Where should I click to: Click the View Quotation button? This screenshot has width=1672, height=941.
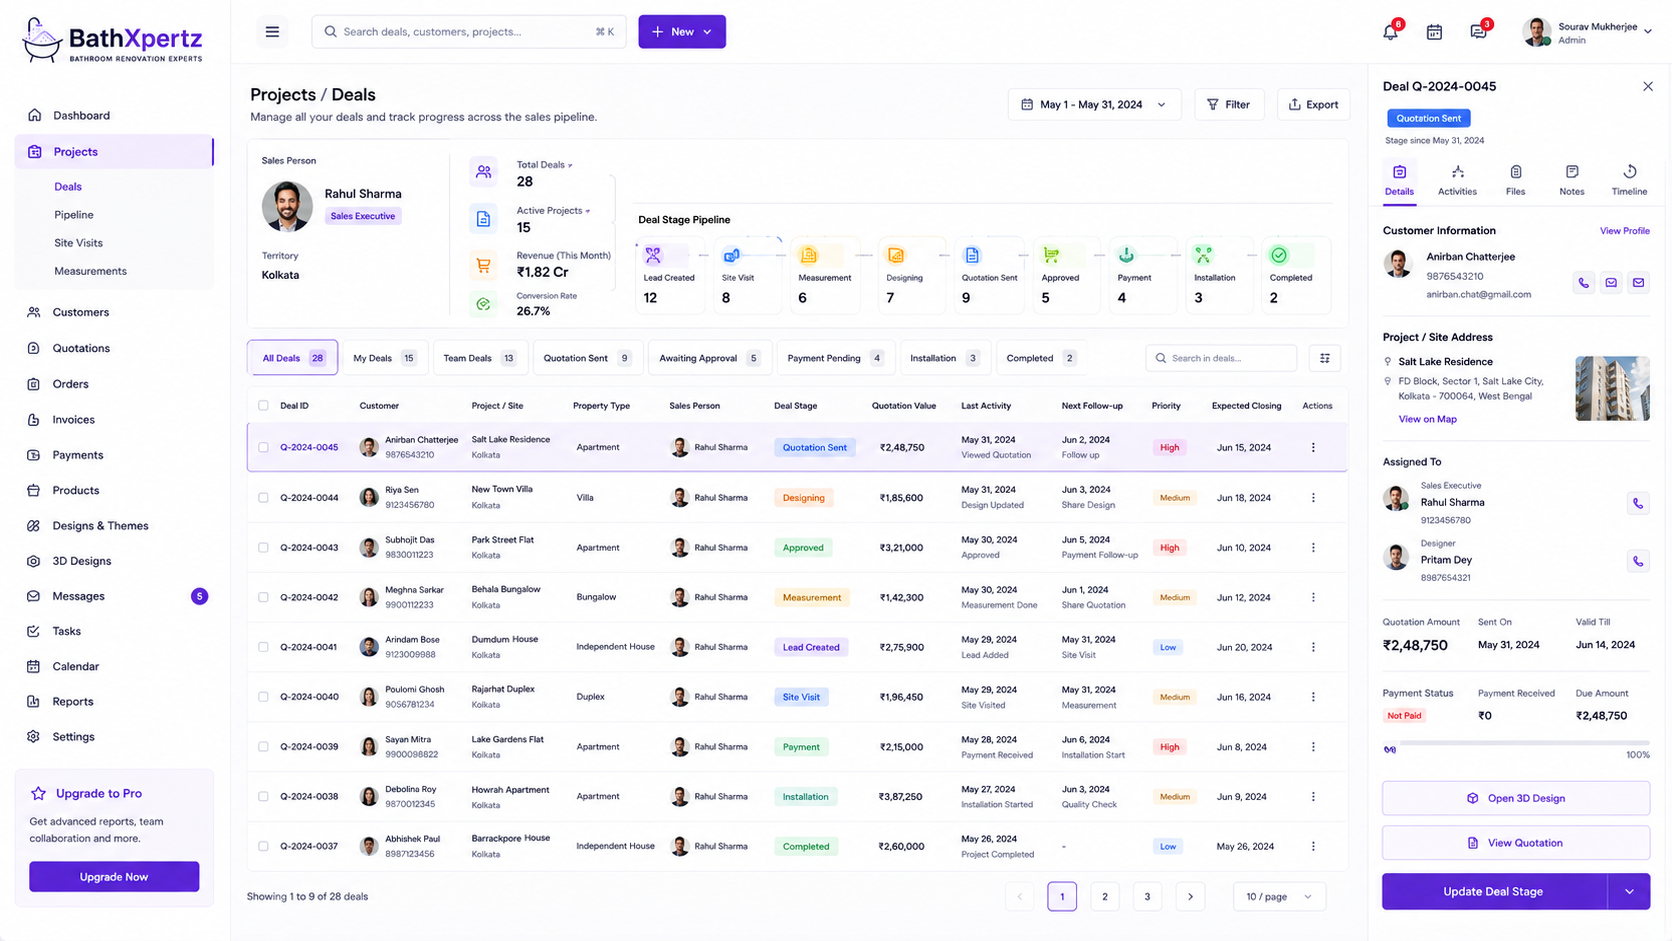(1515, 843)
